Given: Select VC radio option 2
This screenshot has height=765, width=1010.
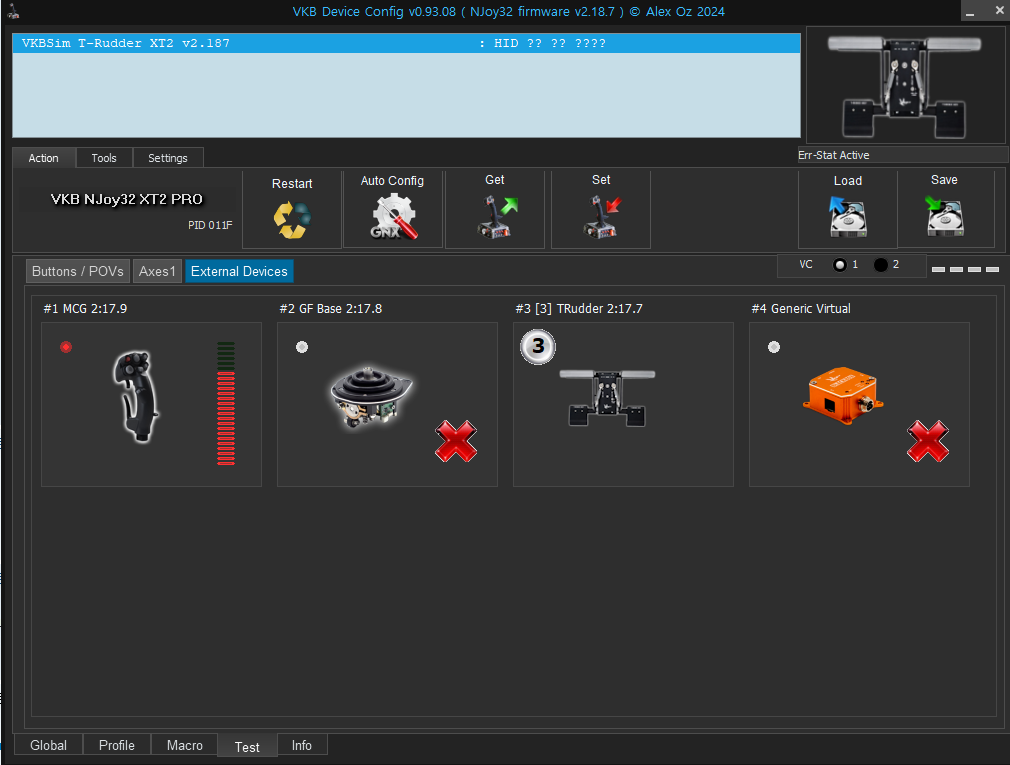Looking at the screenshot, I should pos(881,265).
